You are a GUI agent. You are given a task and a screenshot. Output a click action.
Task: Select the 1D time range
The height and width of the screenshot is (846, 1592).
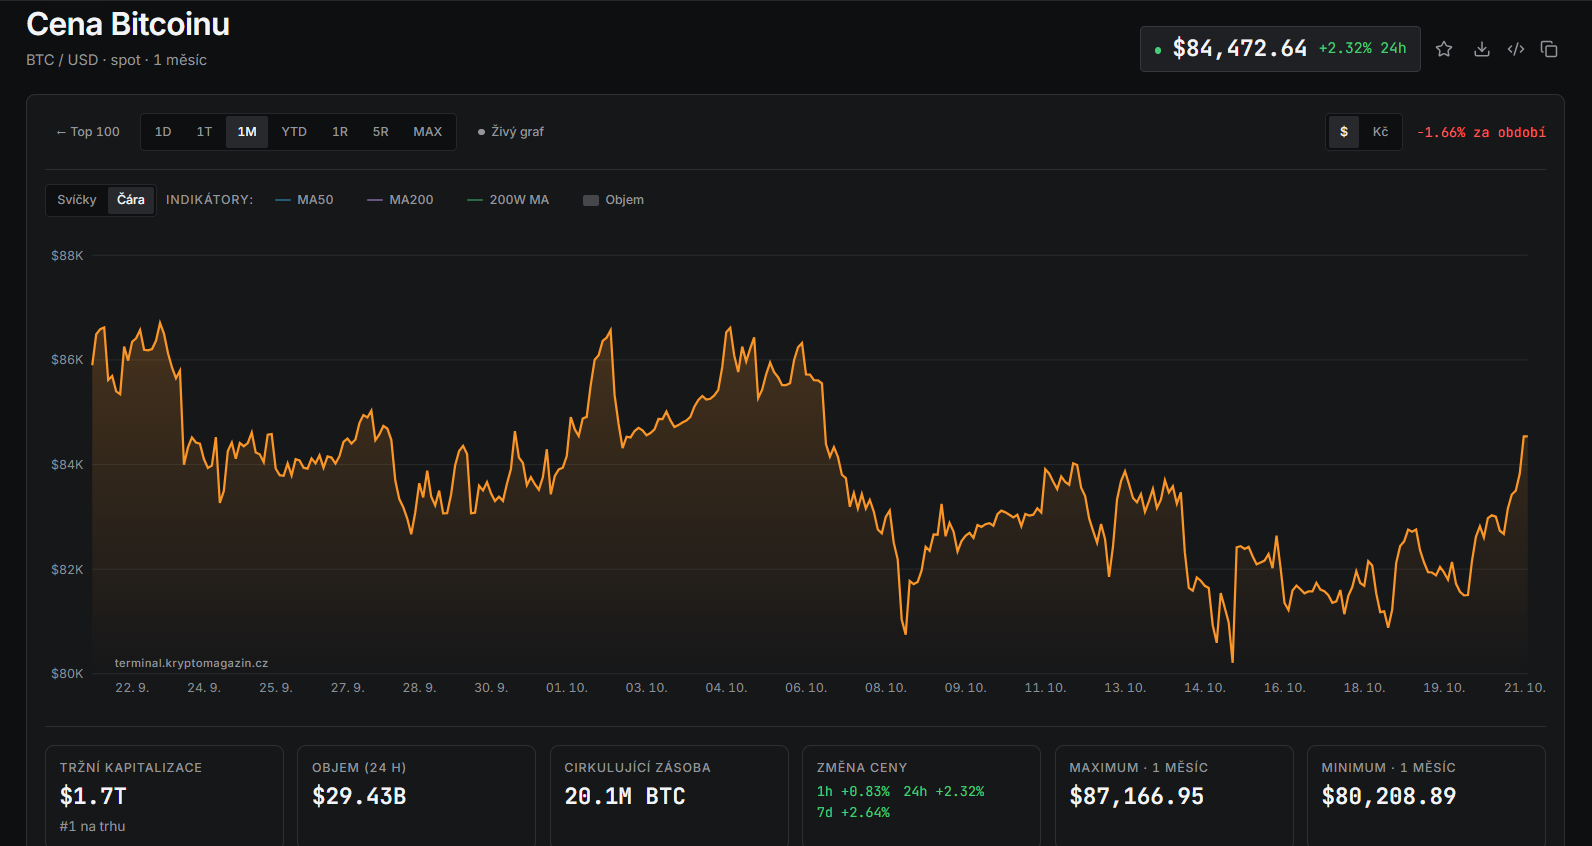pyautogui.click(x=163, y=132)
